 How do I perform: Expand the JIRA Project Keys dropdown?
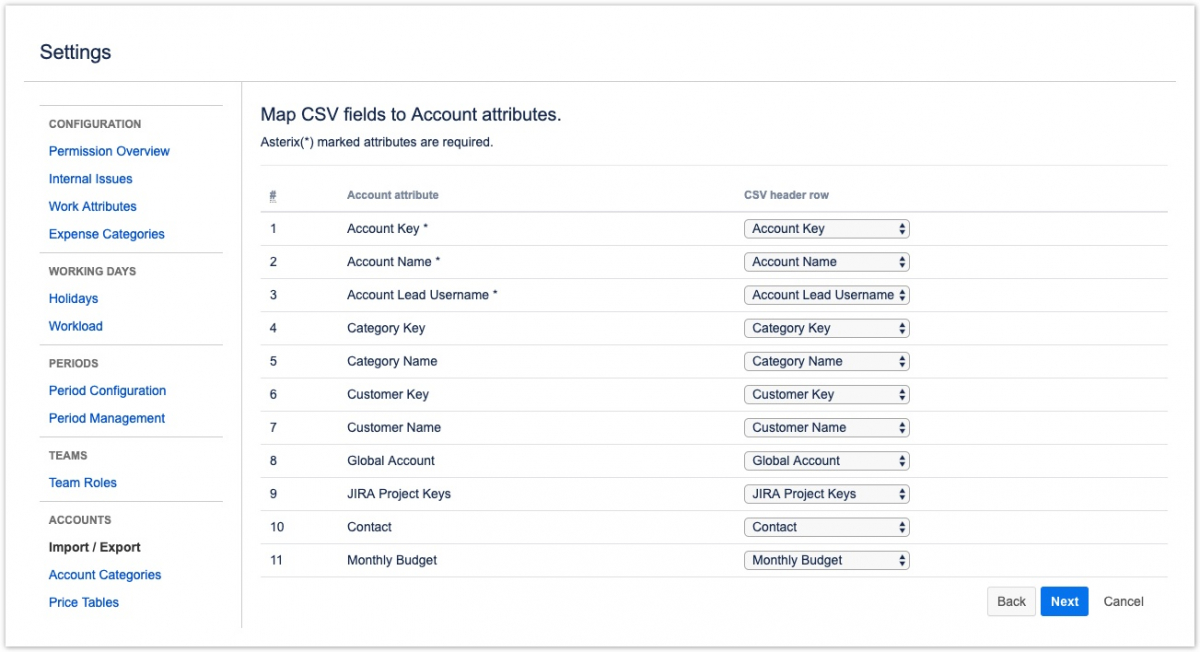point(826,494)
